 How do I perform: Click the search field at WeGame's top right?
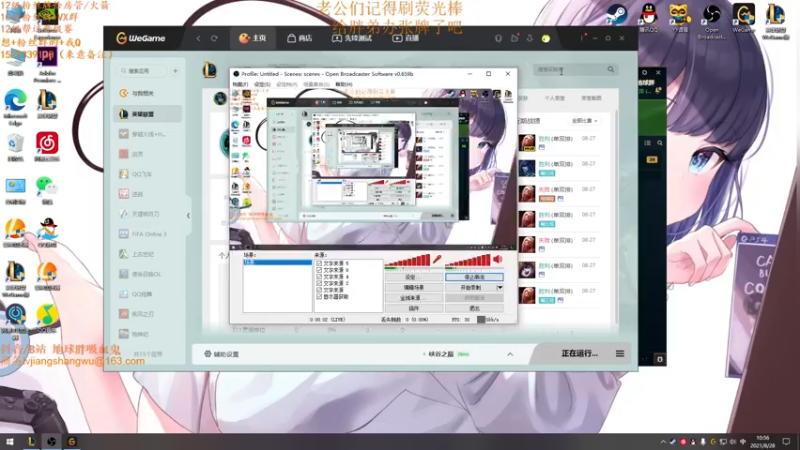tap(576, 69)
